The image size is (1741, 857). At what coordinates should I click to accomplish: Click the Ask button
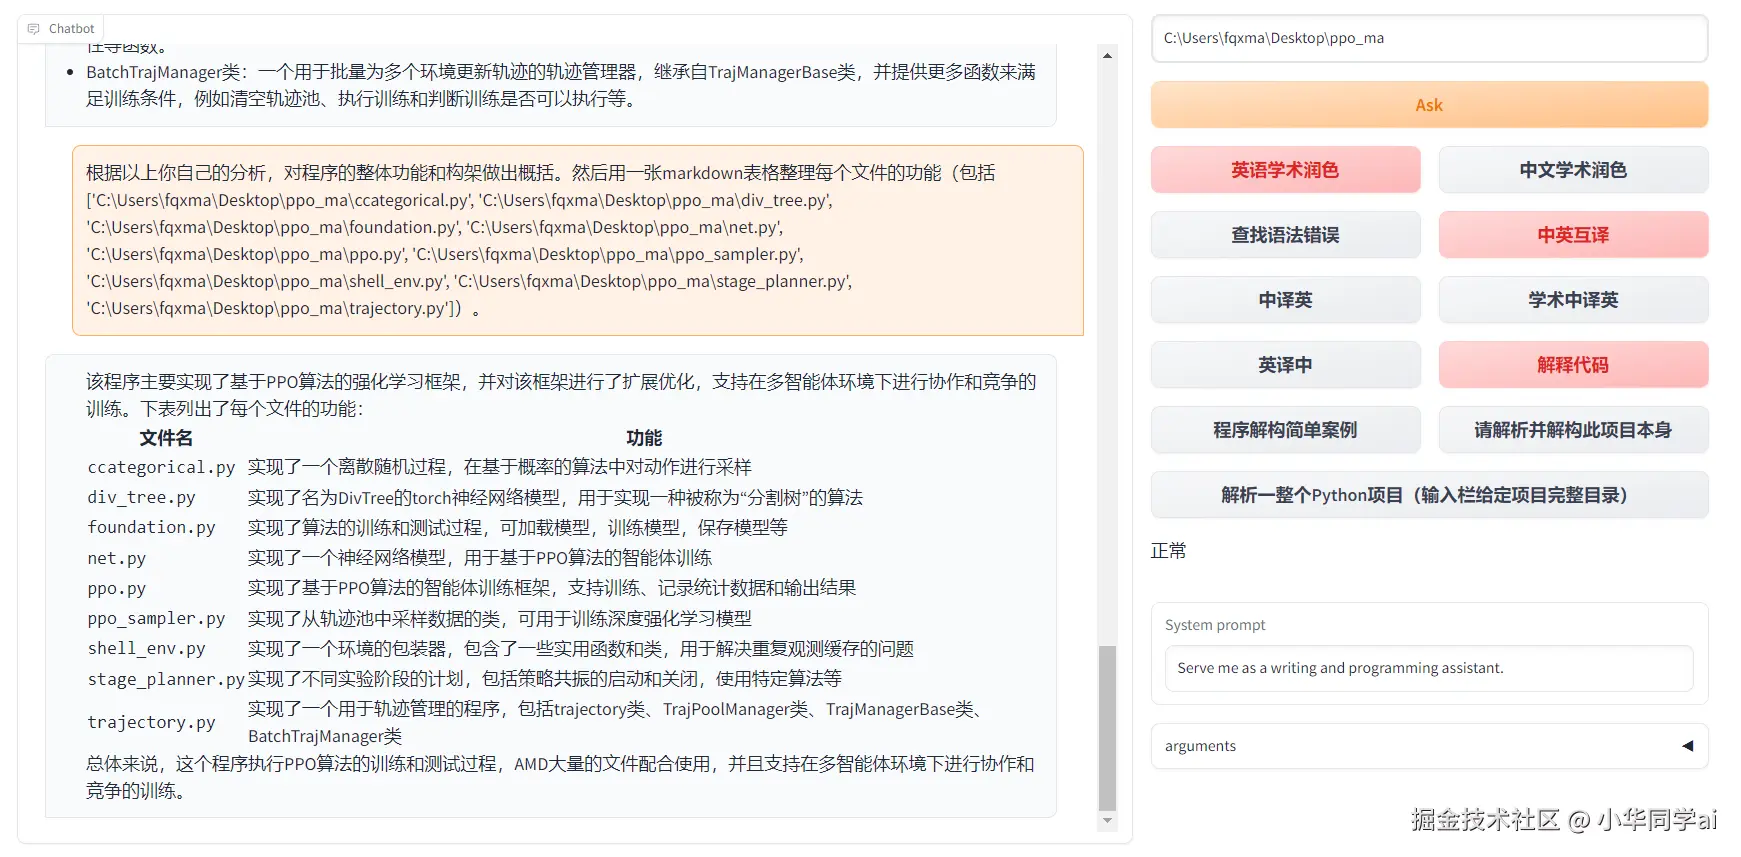1429,105
